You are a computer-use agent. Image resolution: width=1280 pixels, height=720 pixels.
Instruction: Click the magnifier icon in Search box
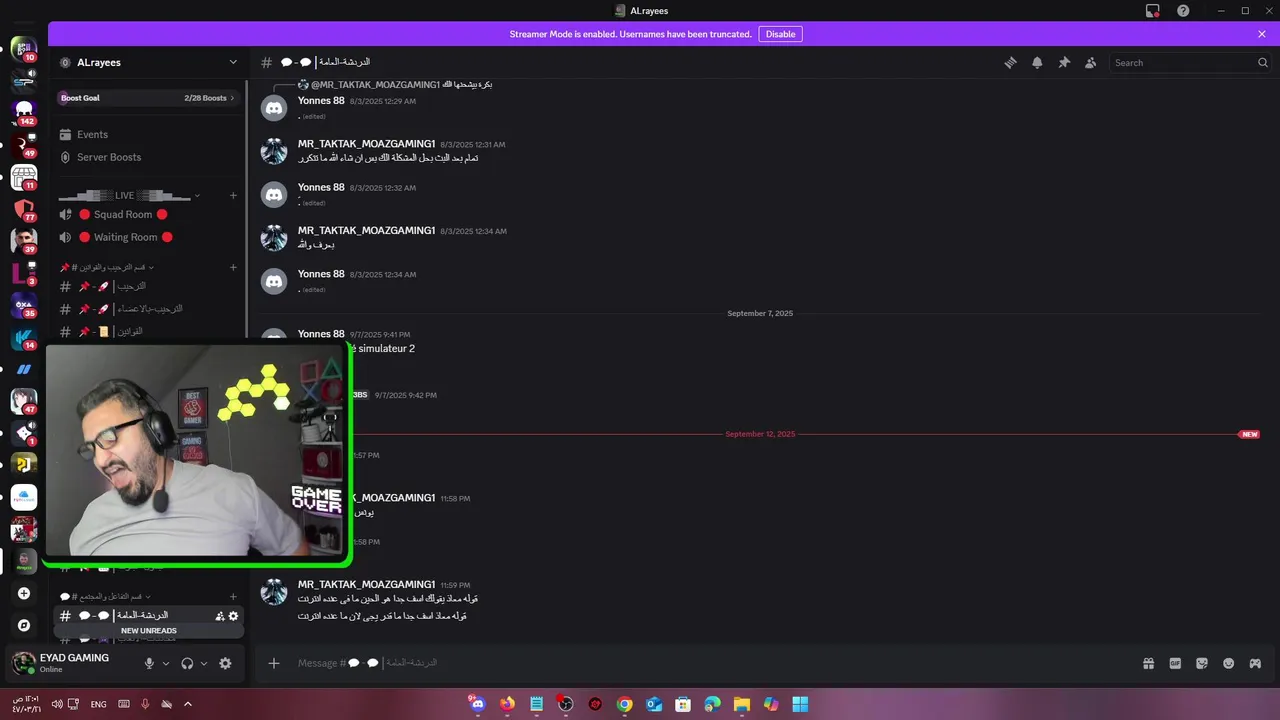pos(1262,62)
